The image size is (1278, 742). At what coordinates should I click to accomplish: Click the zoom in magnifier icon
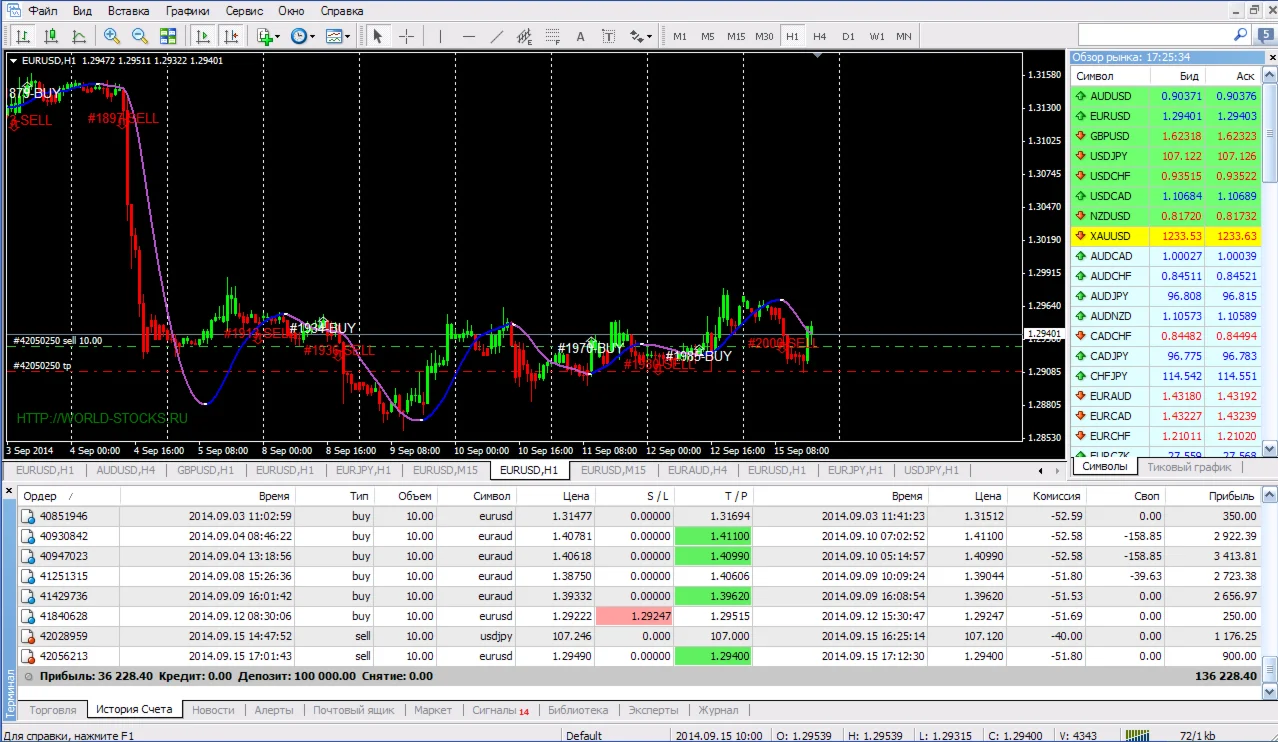111,36
